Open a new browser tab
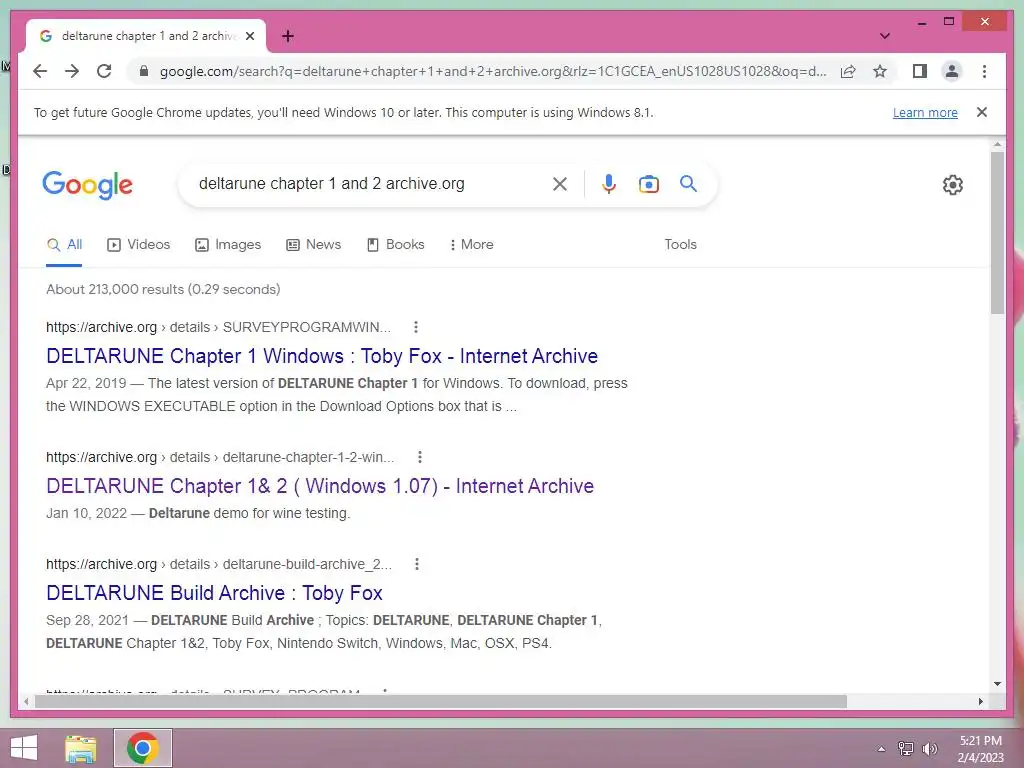 (288, 36)
